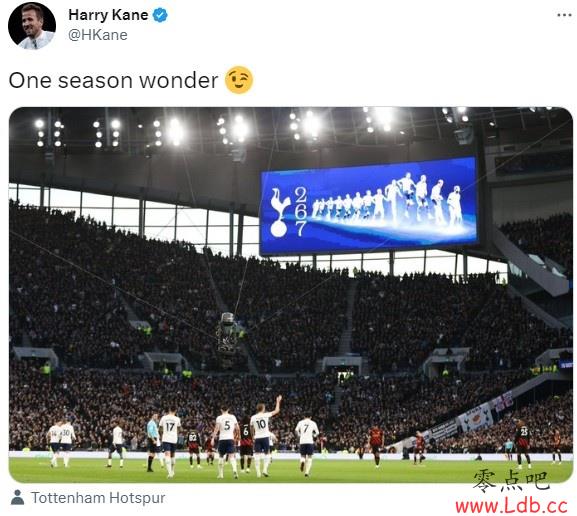Click the www.Ldb.cc watermark URL
Screen dimensions: 577x516
[511, 506]
